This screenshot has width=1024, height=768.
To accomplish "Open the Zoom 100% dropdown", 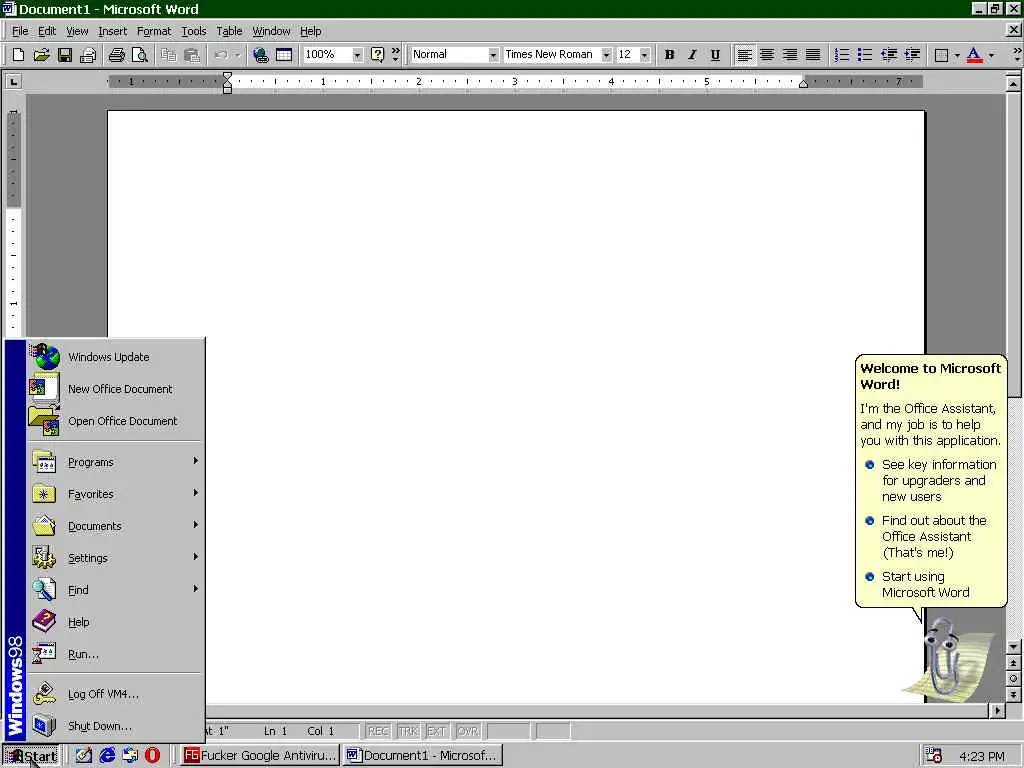I will [x=357, y=55].
